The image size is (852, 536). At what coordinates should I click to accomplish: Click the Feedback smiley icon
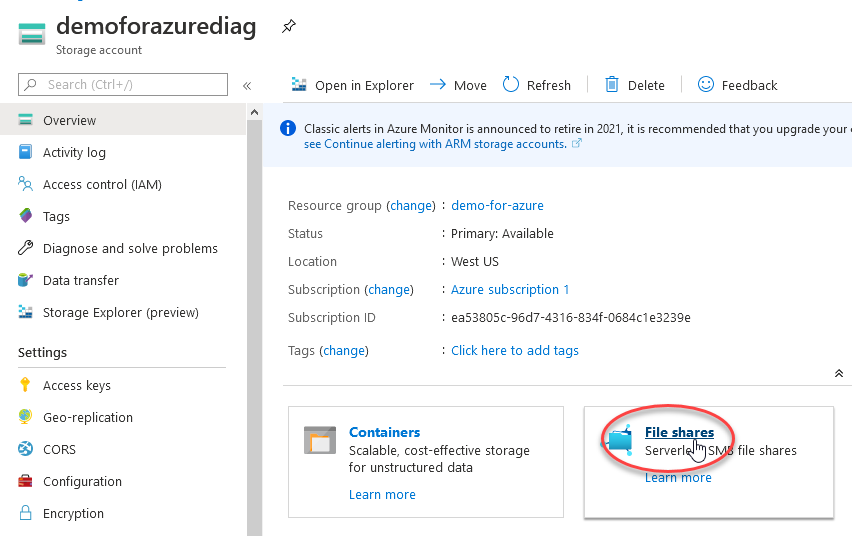pyautogui.click(x=706, y=84)
